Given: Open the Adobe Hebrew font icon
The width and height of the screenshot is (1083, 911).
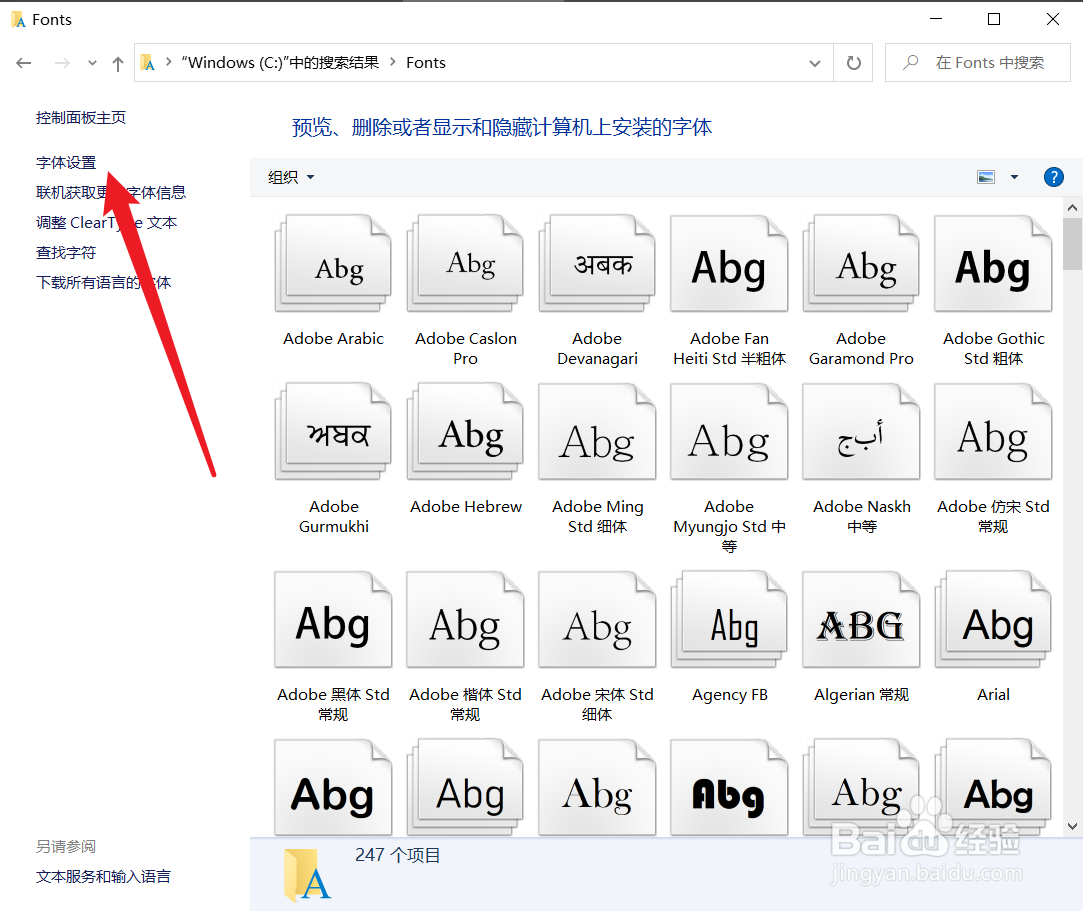Looking at the screenshot, I should point(466,432).
